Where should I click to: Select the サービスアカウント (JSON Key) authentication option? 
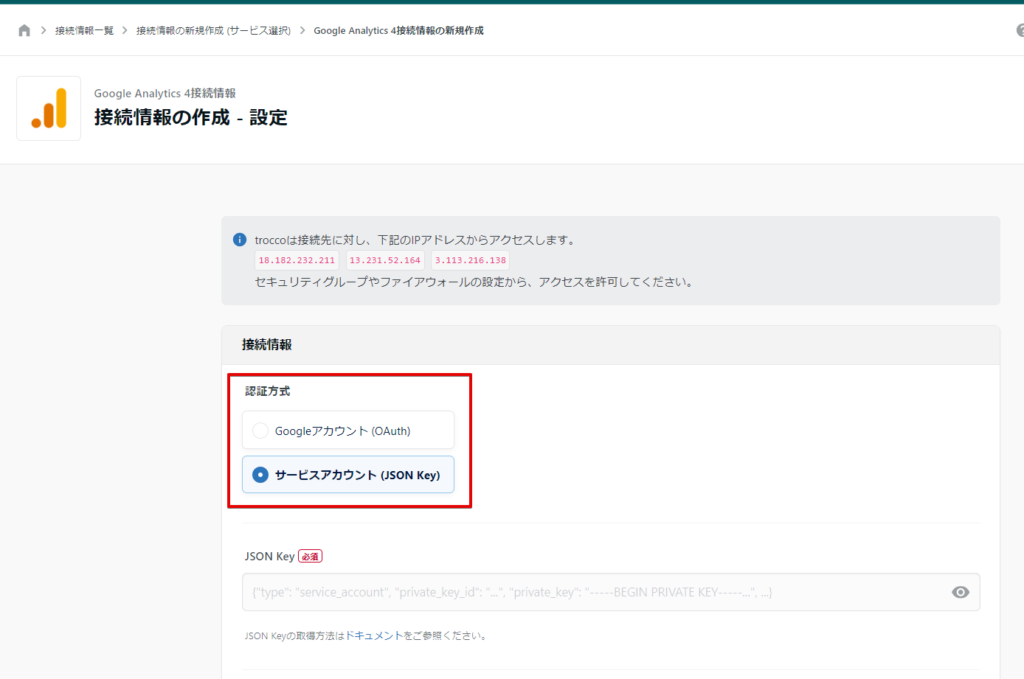pos(347,475)
